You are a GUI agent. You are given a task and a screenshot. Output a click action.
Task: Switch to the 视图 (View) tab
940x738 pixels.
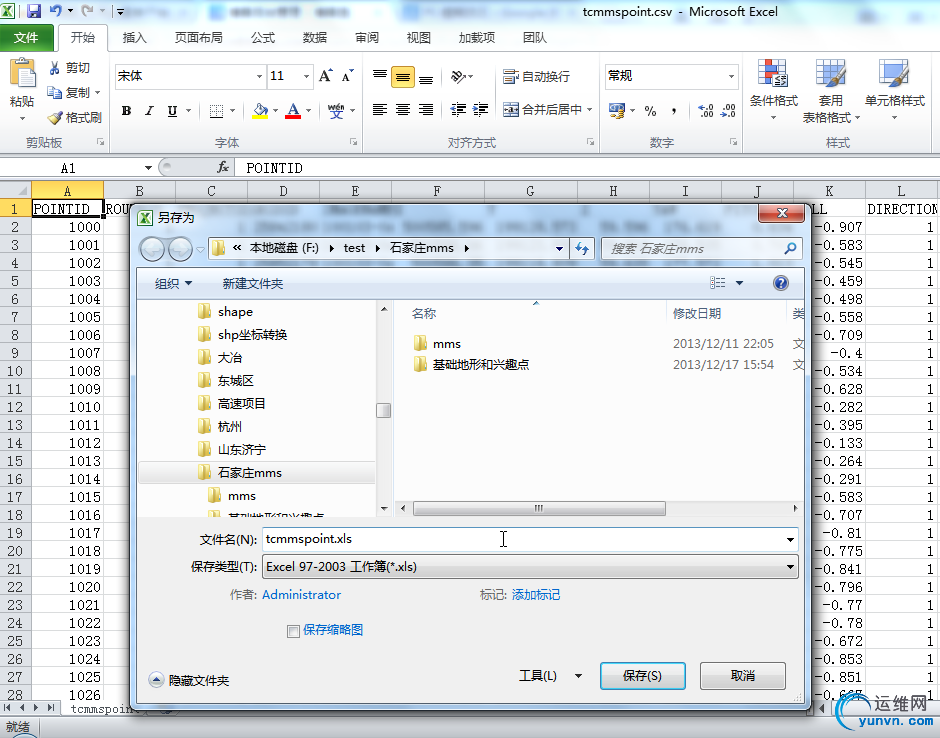[418, 38]
